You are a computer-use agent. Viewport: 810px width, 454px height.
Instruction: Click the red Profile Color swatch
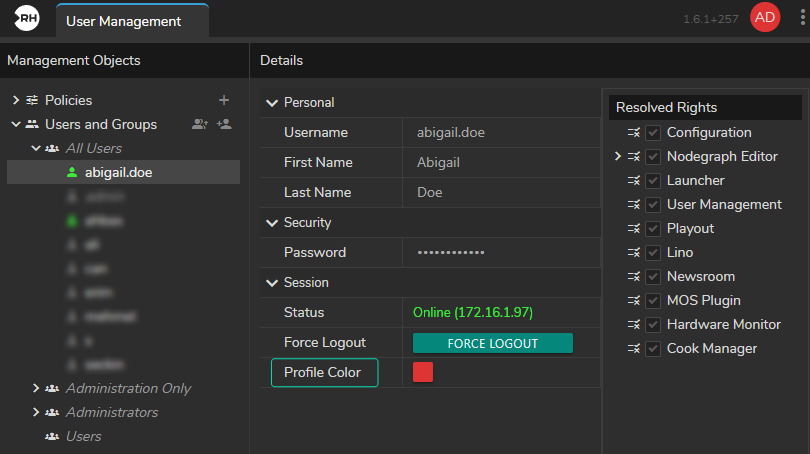point(423,372)
